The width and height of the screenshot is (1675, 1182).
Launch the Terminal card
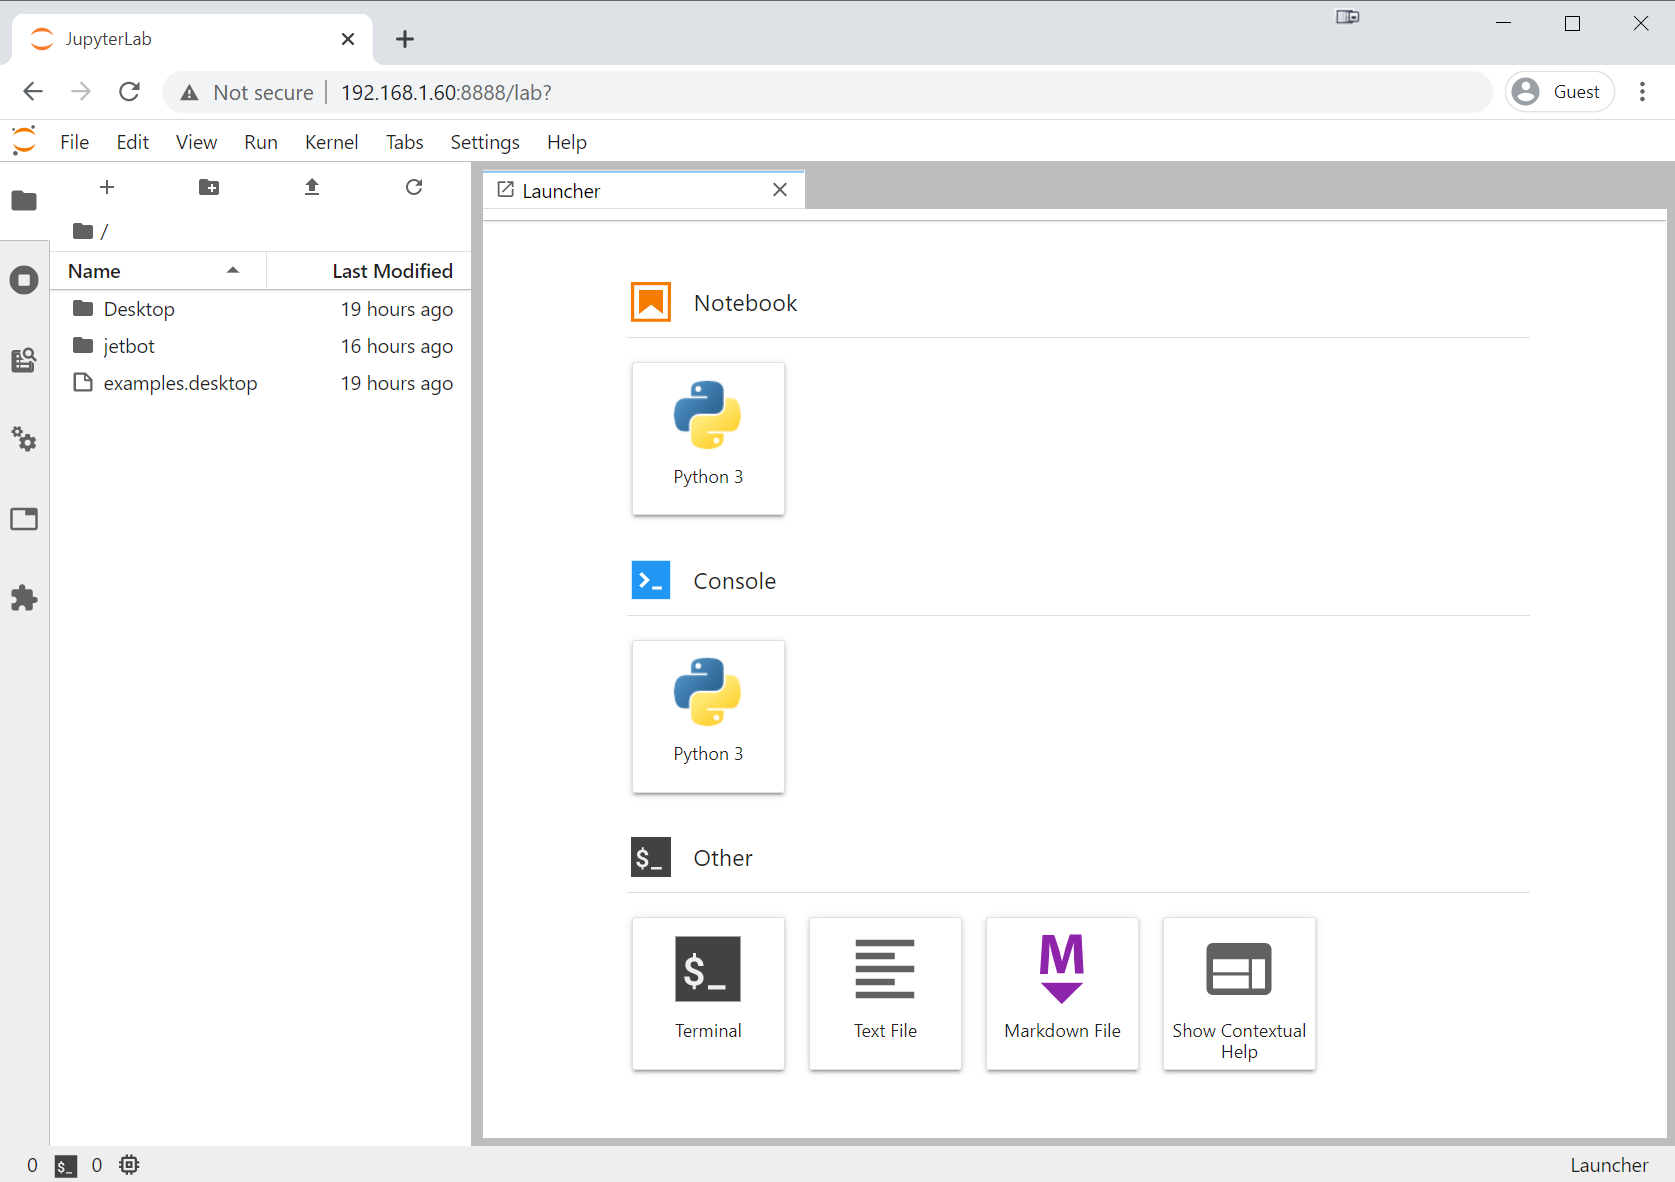[708, 993]
